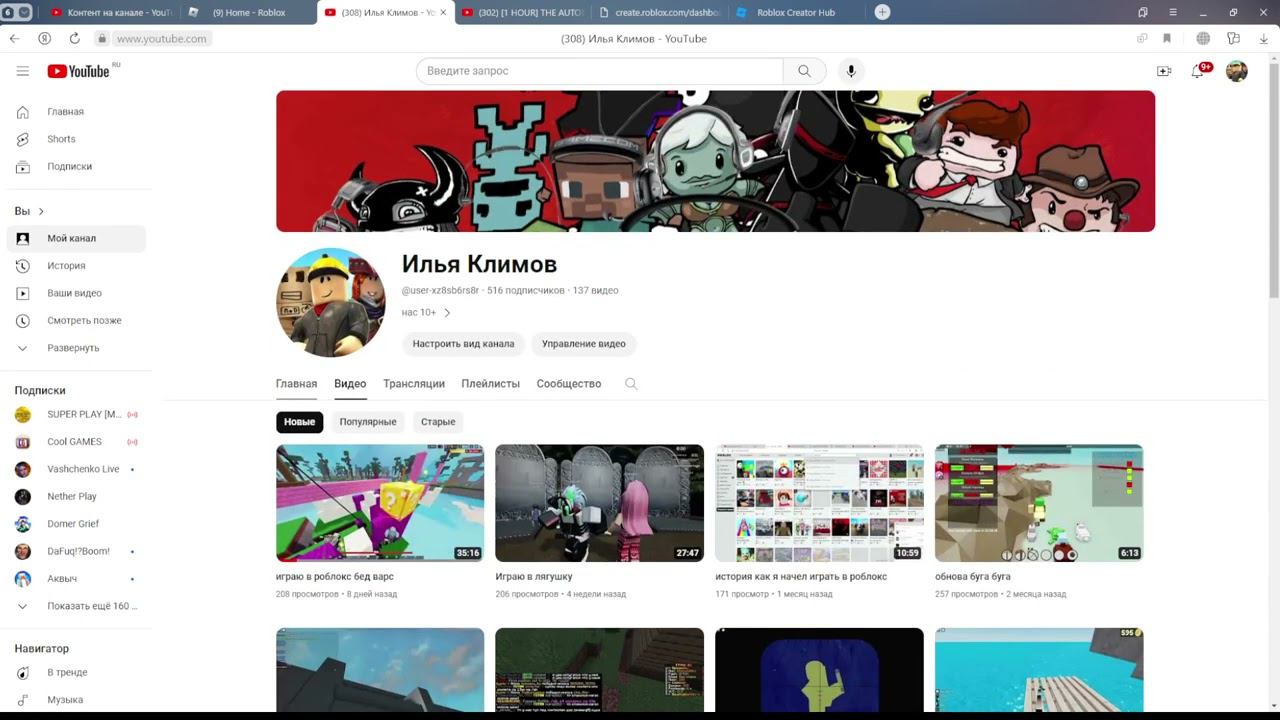
Task: Open thumbnail Играю в лягушку
Action: pyautogui.click(x=599, y=503)
